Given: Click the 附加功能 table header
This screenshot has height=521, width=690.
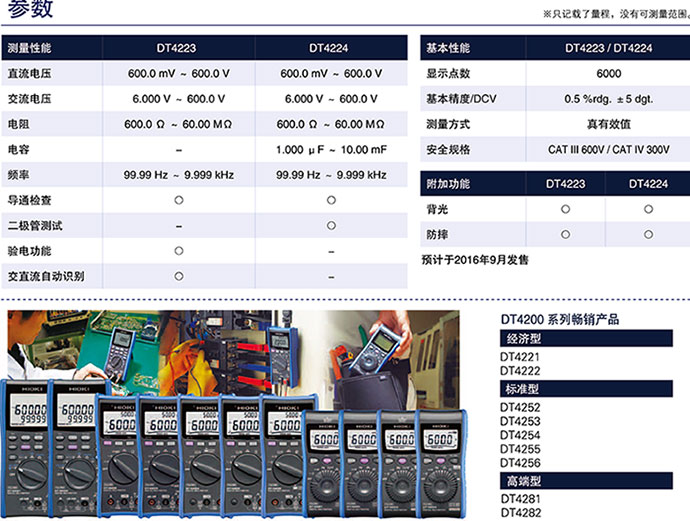Looking at the screenshot, I should (448, 183).
